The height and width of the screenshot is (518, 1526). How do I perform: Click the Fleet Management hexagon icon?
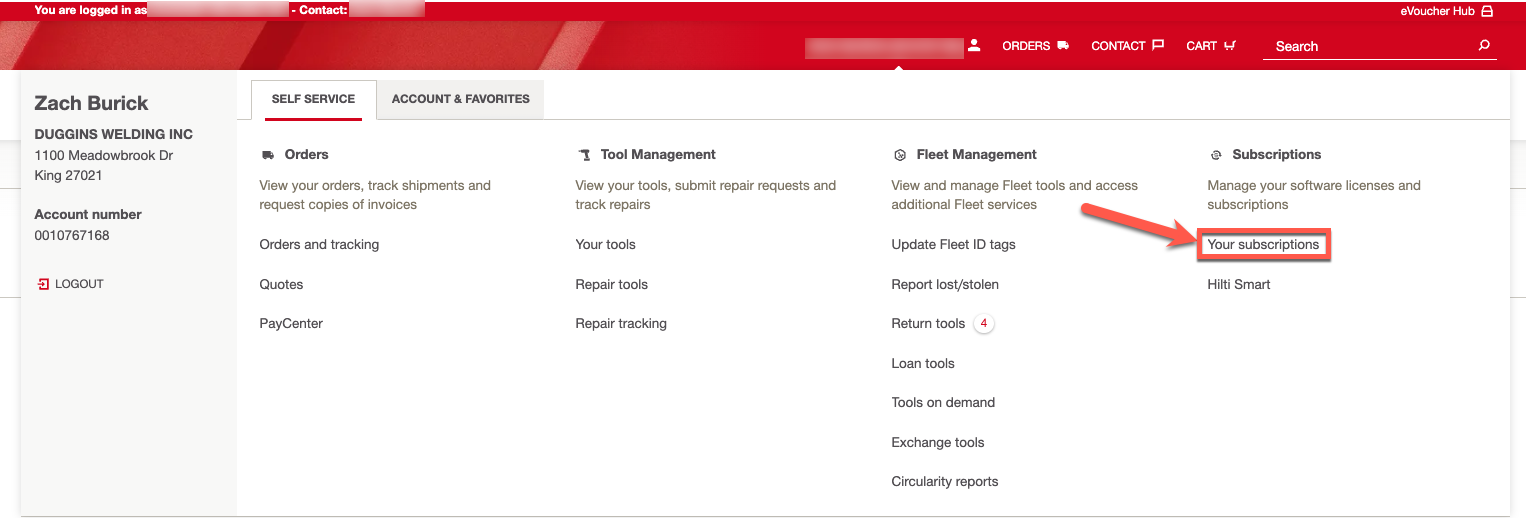(x=899, y=155)
